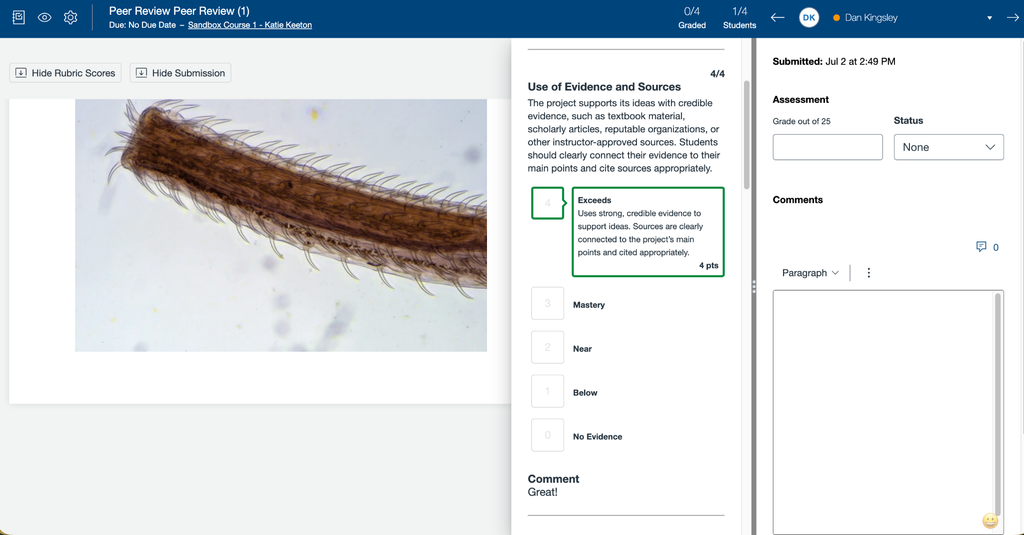1024x535 pixels.
Task: Click Hide Rubric Scores button
Action: click(65, 73)
